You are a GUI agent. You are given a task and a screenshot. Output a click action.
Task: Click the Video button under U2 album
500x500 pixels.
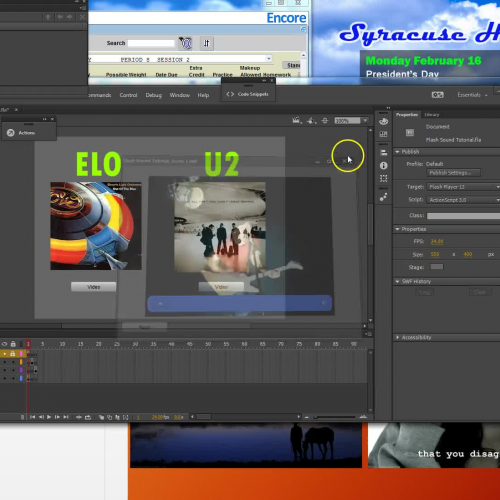pos(221,287)
